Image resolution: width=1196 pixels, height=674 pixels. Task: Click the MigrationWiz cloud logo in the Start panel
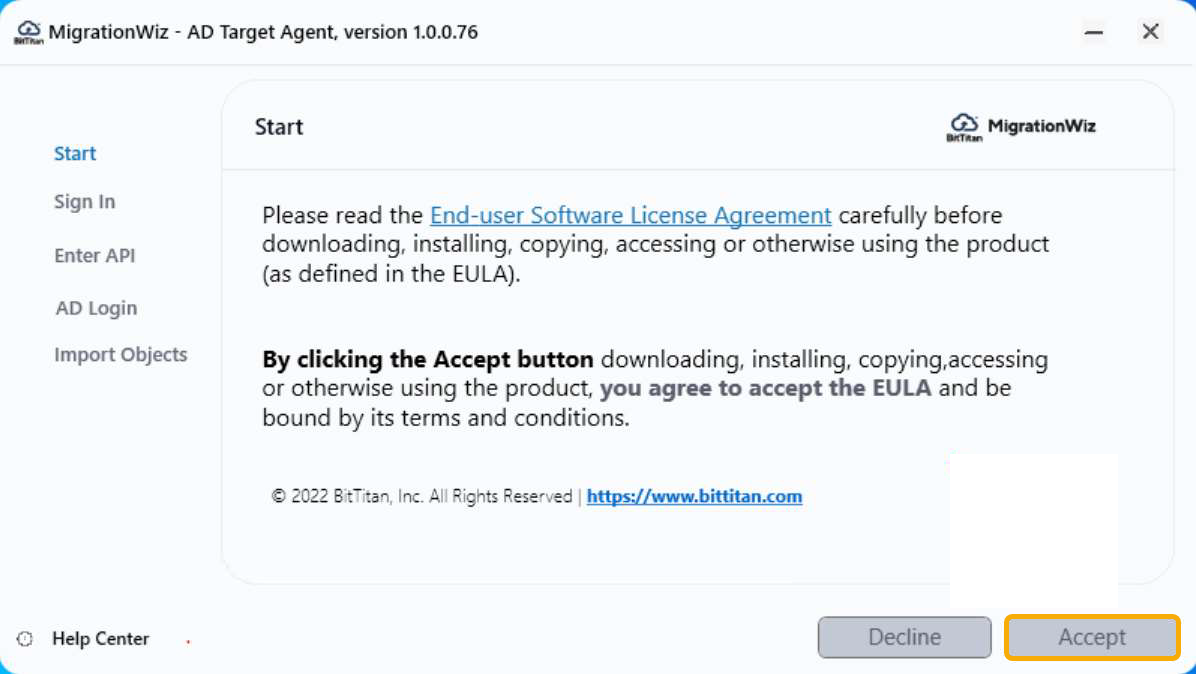(964, 124)
